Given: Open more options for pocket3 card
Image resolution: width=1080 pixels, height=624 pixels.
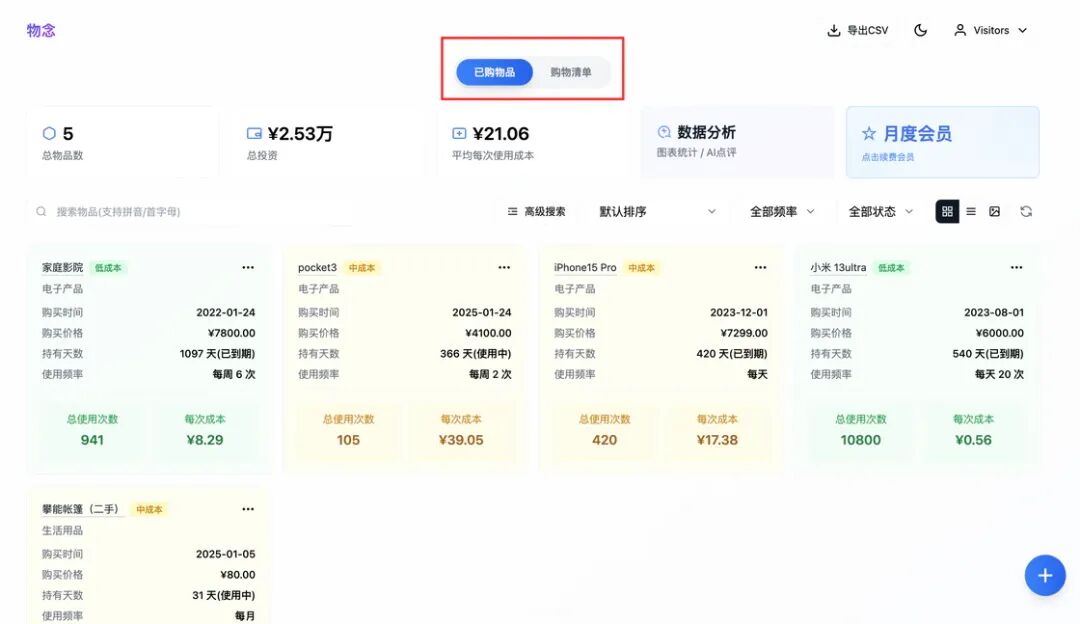Looking at the screenshot, I should pyautogui.click(x=504, y=267).
